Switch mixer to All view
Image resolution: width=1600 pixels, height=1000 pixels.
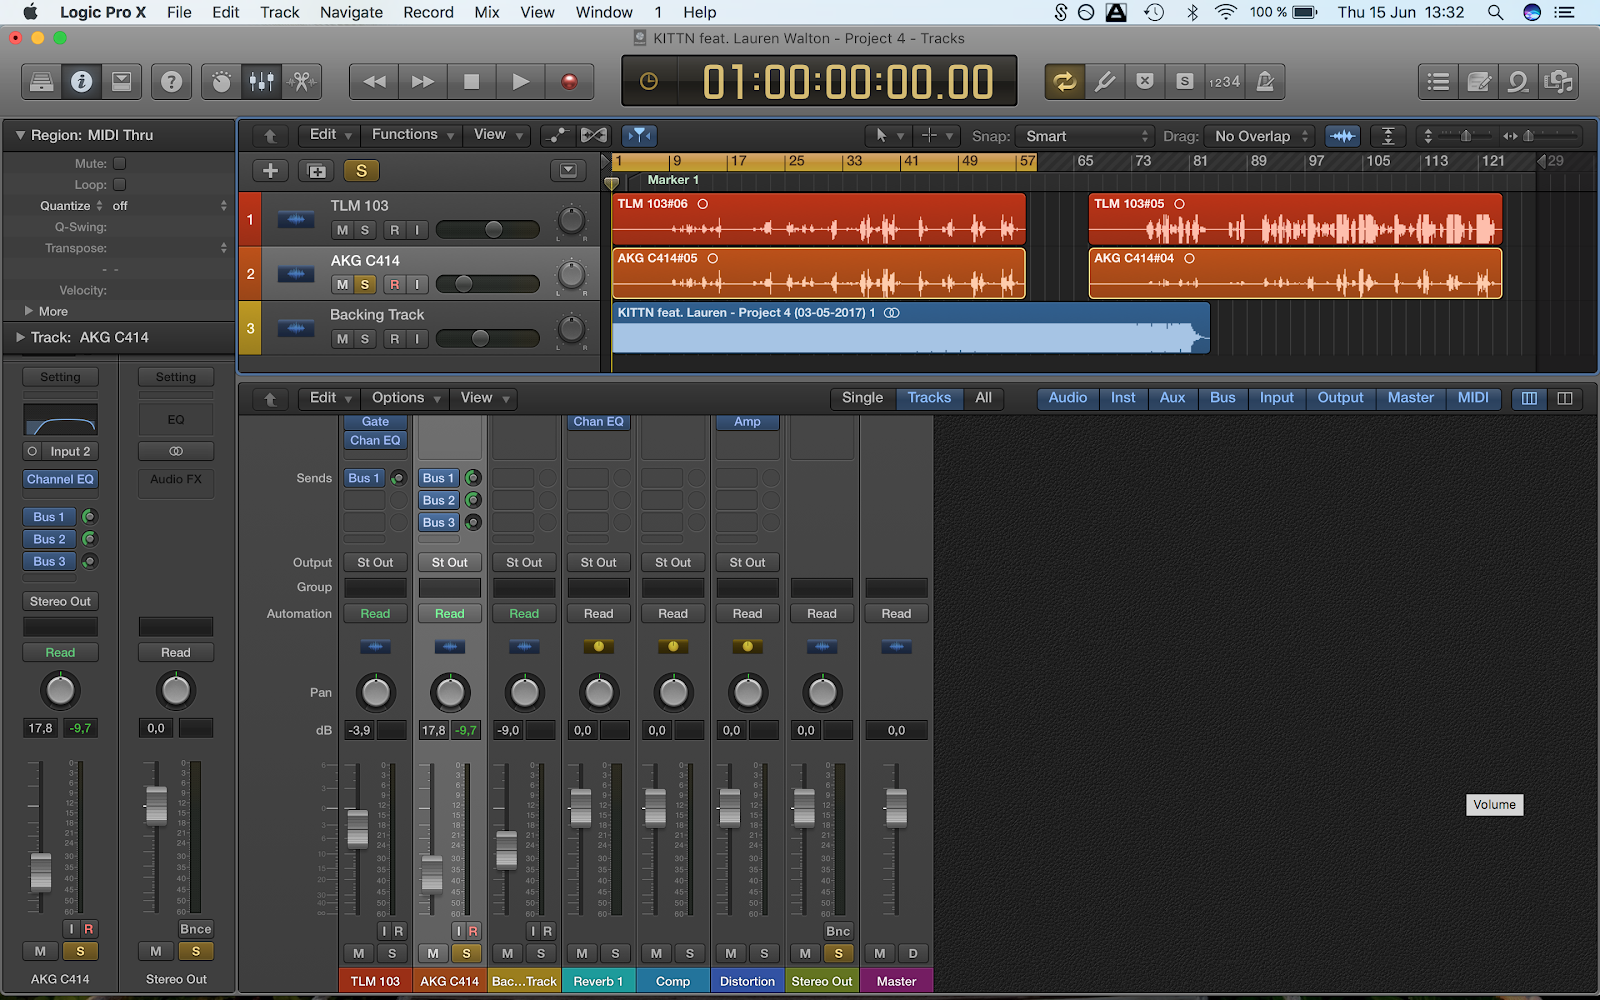coord(984,398)
